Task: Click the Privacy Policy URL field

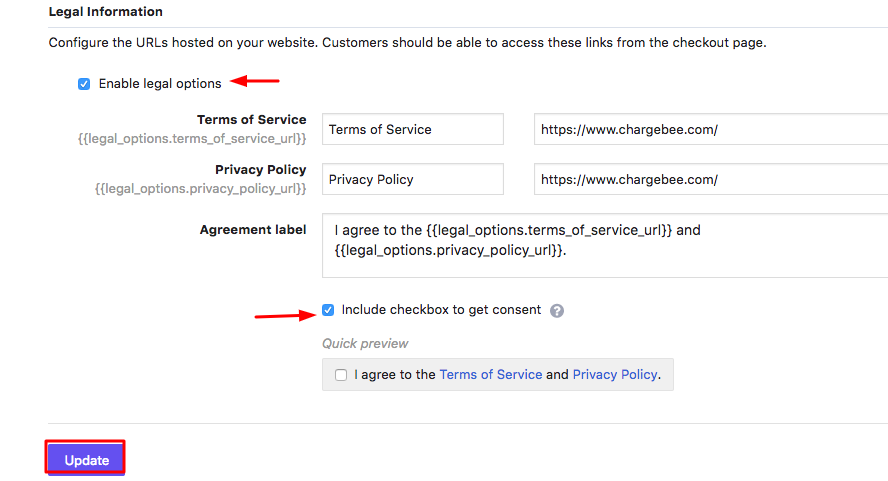Action: click(x=711, y=179)
